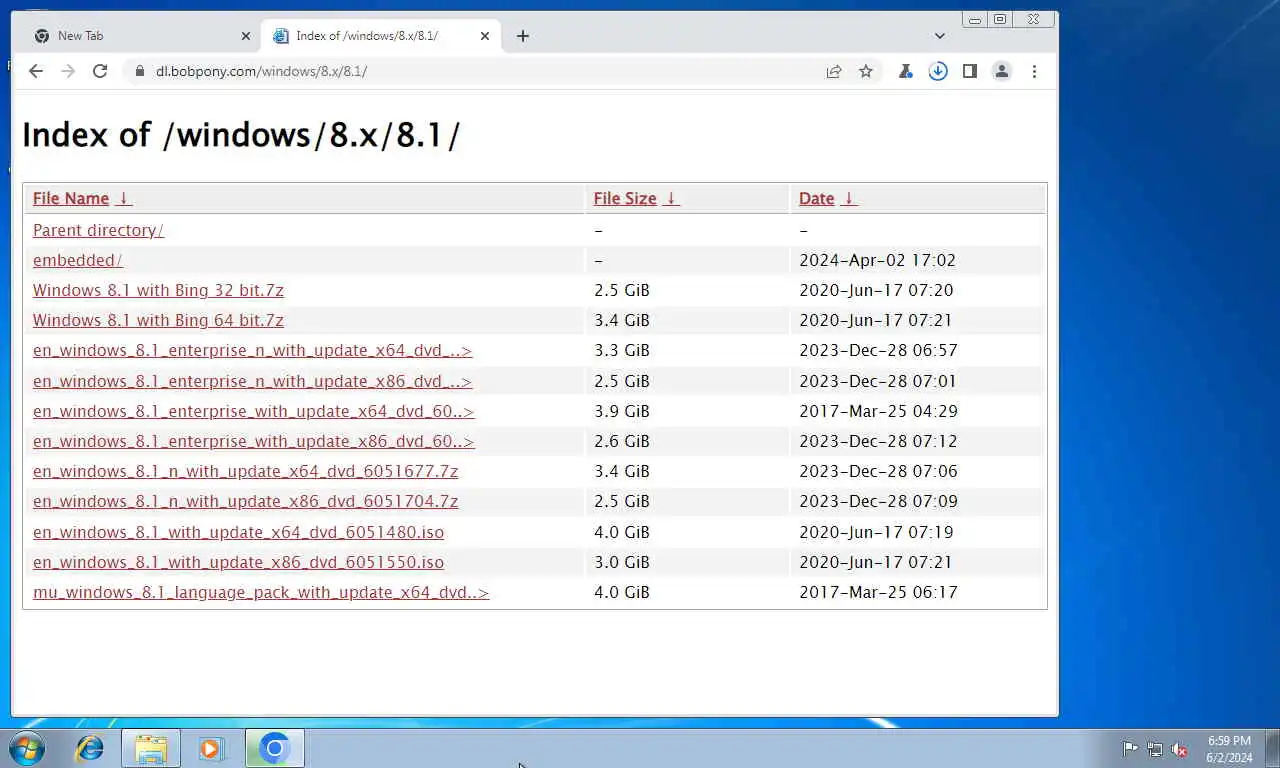Open en_windows_8.1_enterprise_with_update_x86 link
Viewport: 1280px width, 768px height.
(x=253, y=441)
